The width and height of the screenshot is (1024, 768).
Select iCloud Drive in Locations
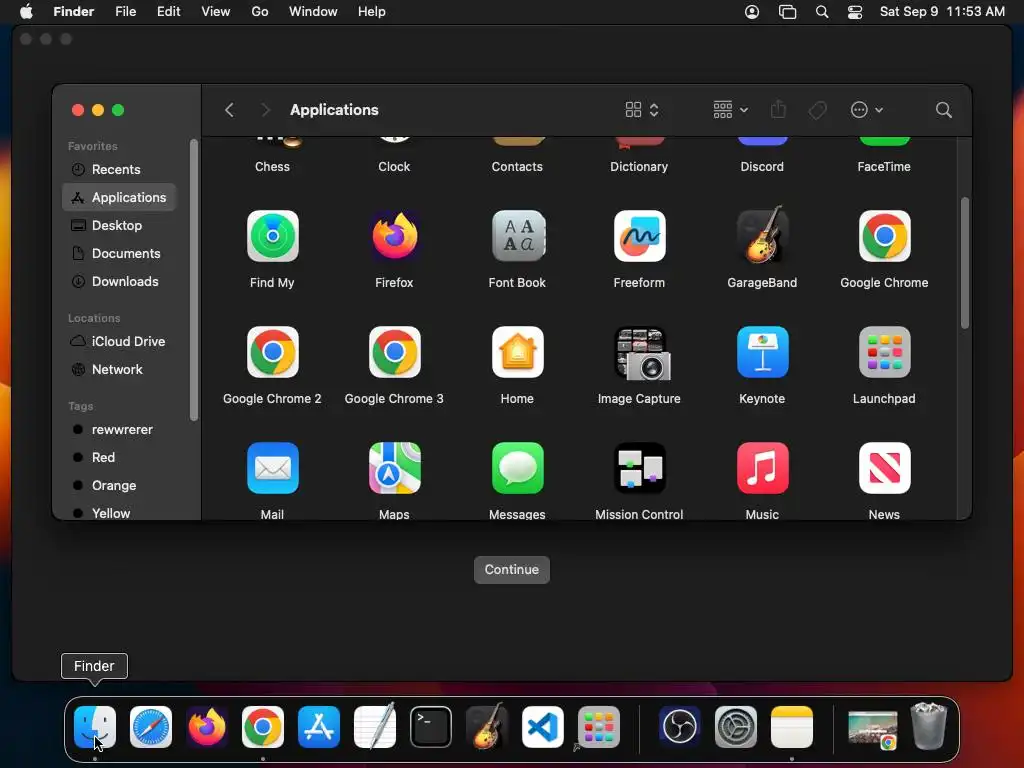119,342
